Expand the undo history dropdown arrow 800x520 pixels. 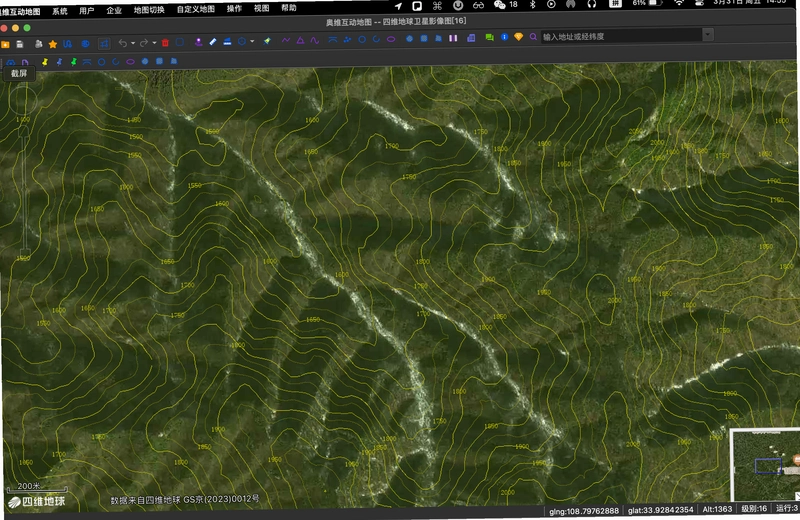[133, 43]
